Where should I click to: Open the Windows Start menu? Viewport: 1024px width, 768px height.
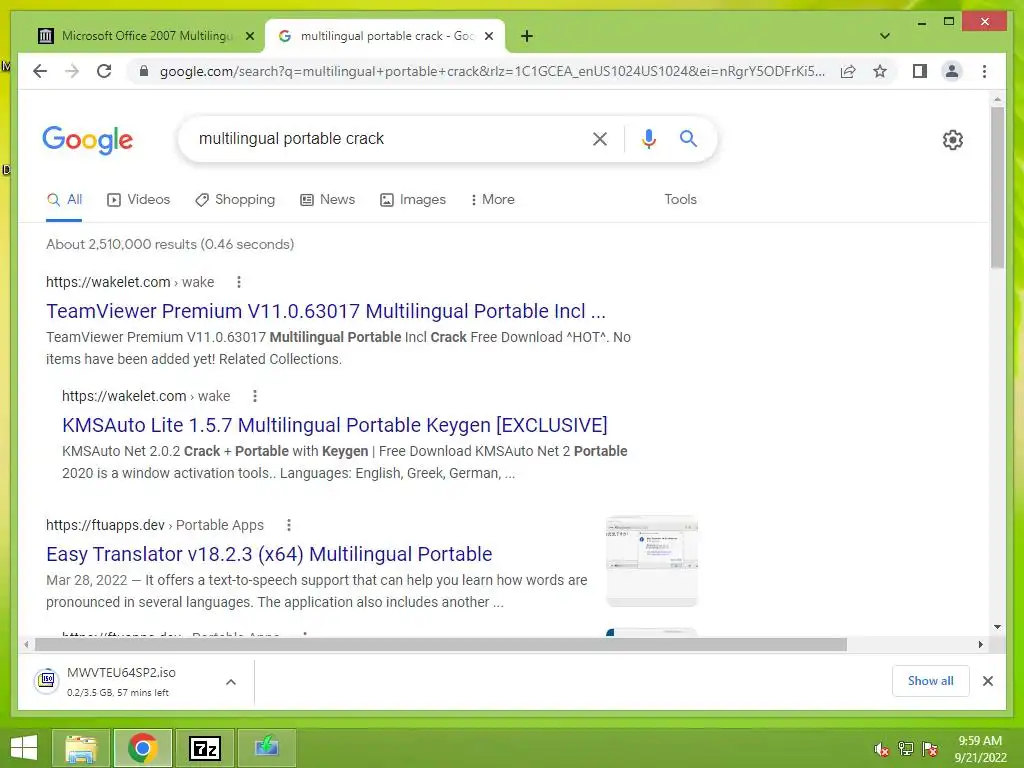pos(24,748)
